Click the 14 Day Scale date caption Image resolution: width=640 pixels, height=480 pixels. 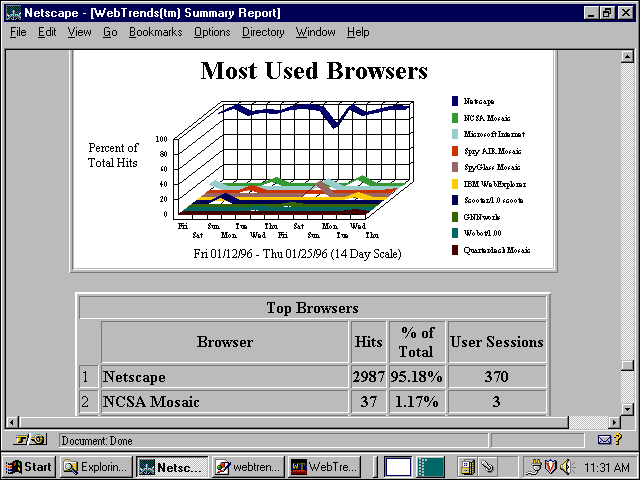coord(297,253)
